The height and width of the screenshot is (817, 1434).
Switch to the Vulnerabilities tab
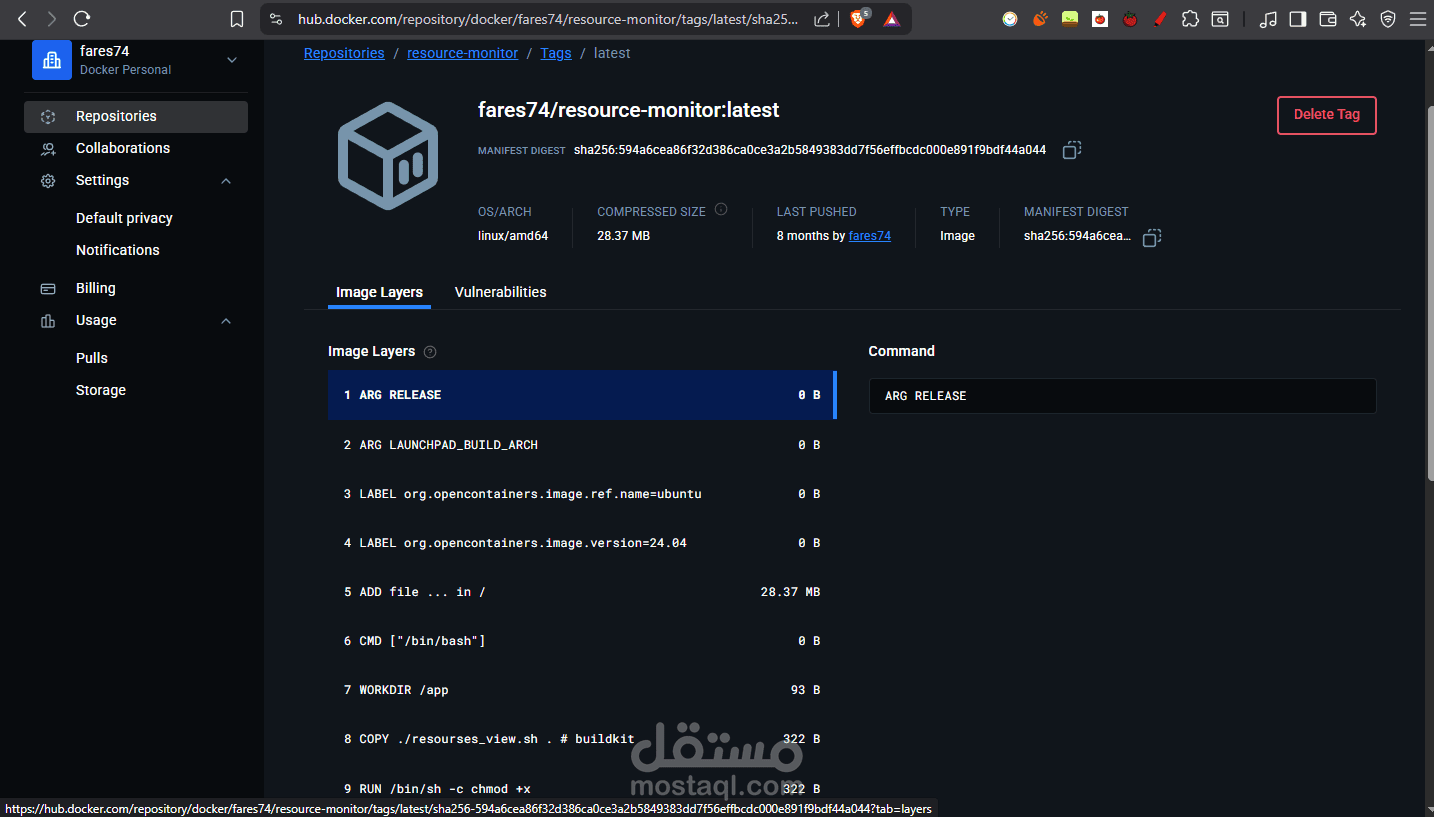pyautogui.click(x=500, y=292)
